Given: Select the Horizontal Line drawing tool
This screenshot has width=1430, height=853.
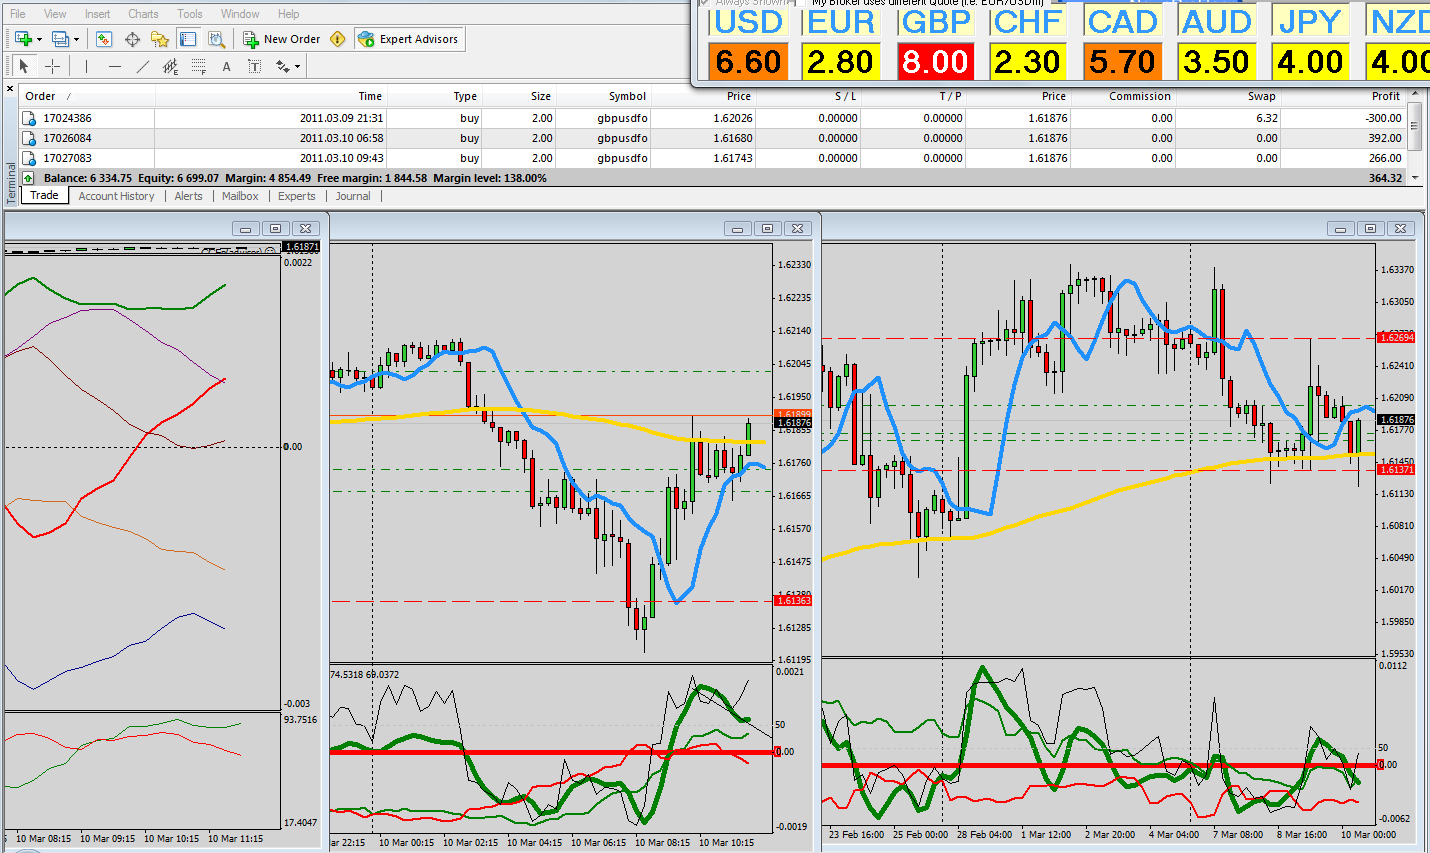Looking at the screenshot, I should (115, 66).
